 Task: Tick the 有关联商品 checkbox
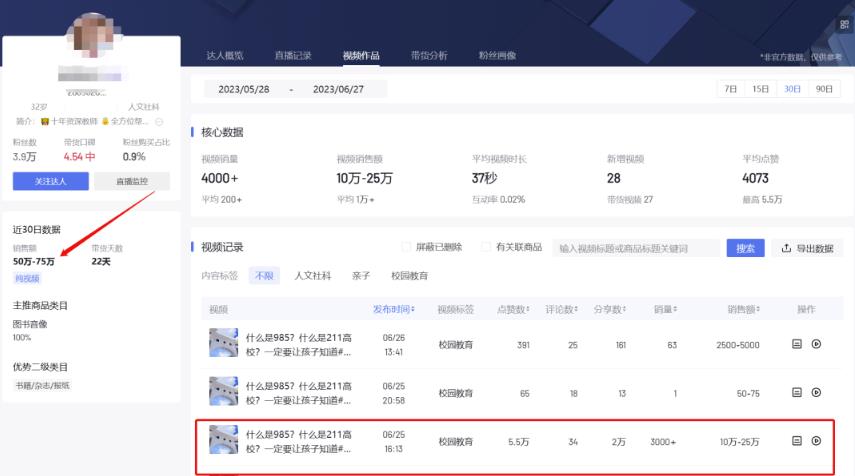point(486,247)
